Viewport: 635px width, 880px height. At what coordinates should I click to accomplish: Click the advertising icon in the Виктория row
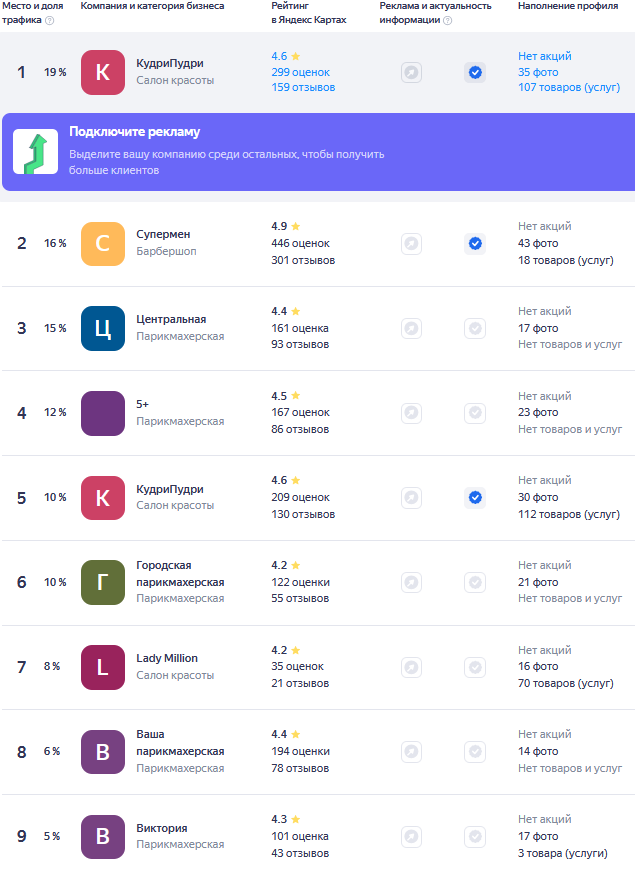coord(411,836)
